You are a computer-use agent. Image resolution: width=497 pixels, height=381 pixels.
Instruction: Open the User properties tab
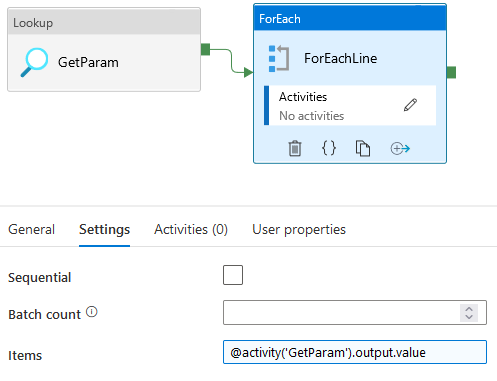pos(299,229)
